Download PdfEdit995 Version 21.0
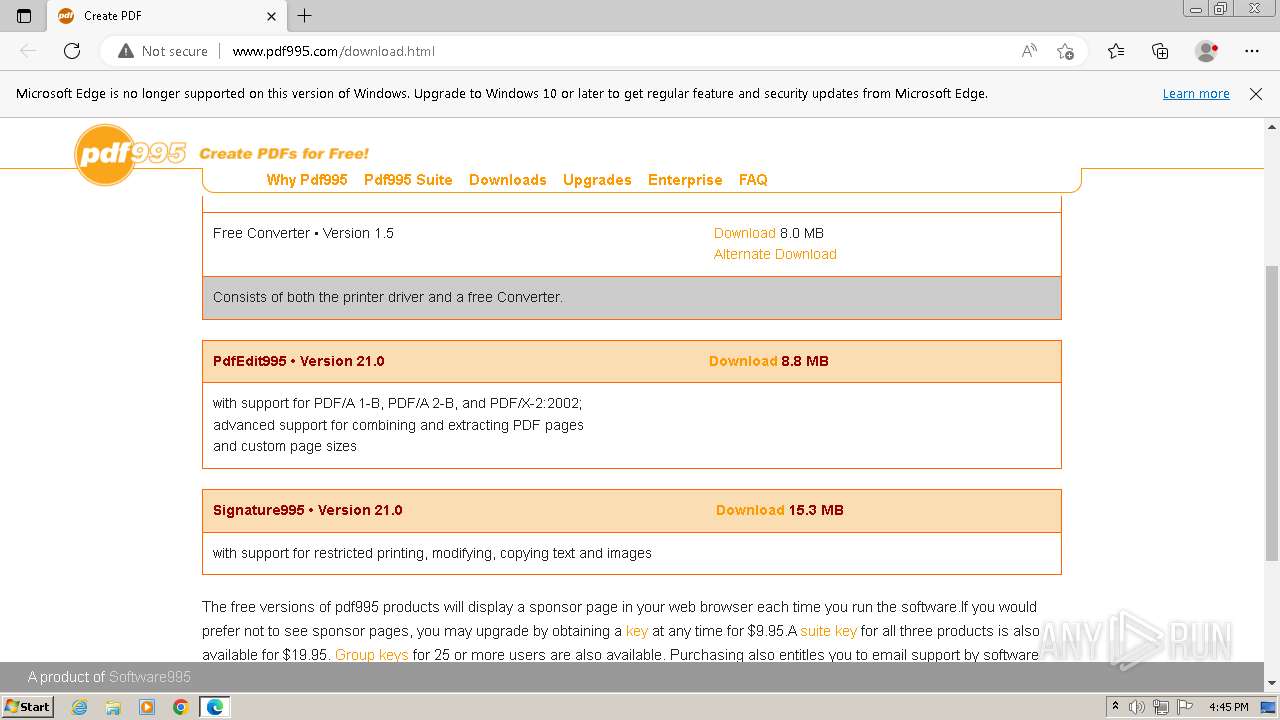This screenshot has height=720, width=1280. pos(743,361)
